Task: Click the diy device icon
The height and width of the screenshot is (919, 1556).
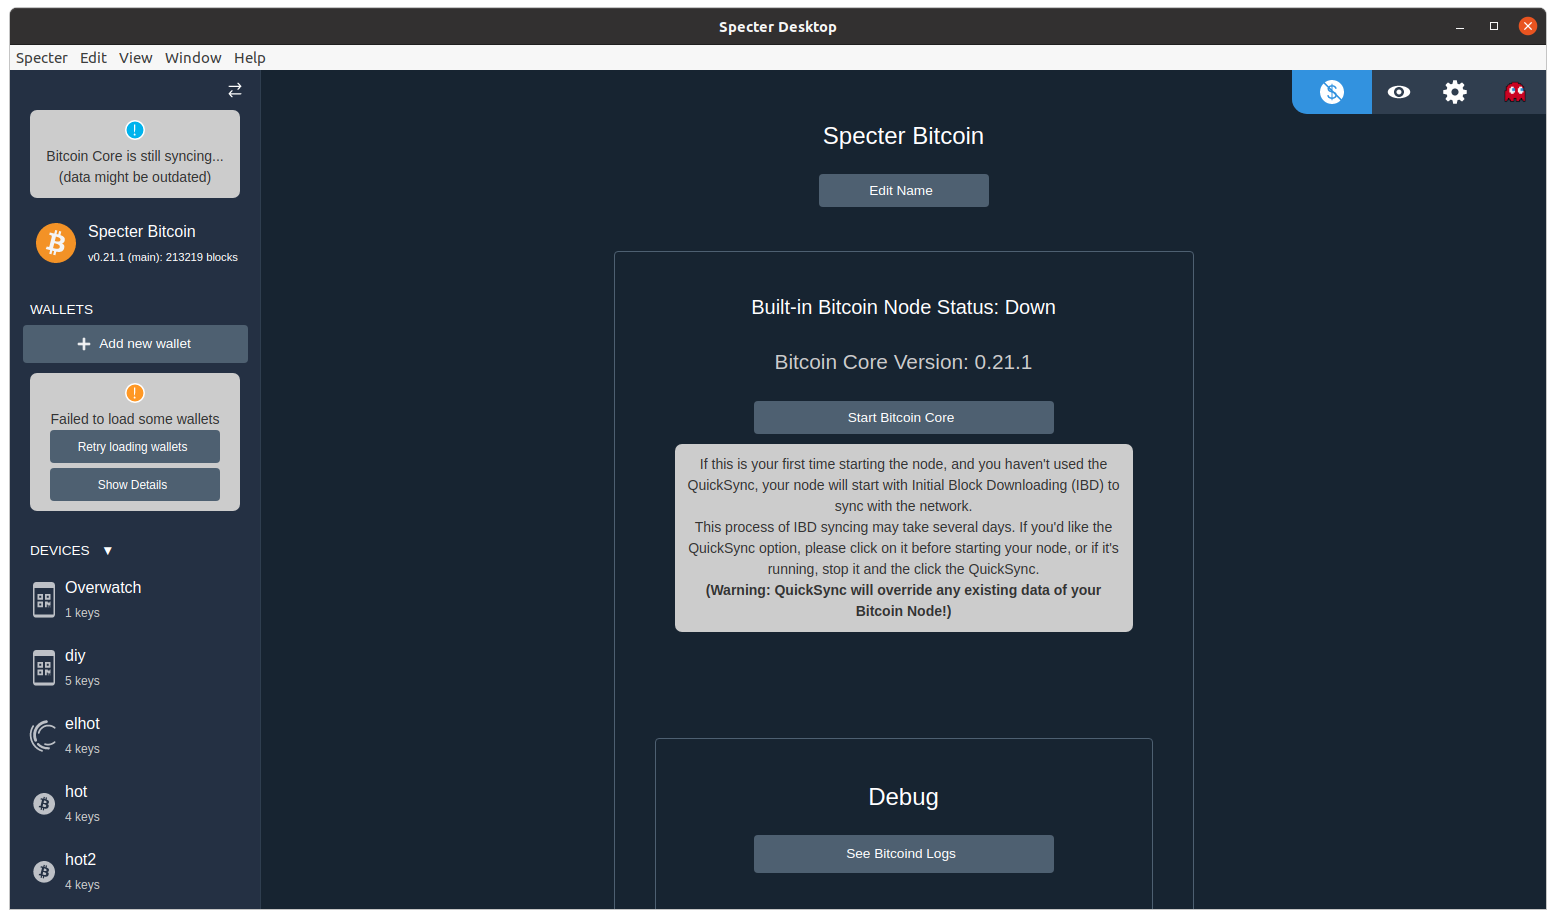Action: pos(44,668)
